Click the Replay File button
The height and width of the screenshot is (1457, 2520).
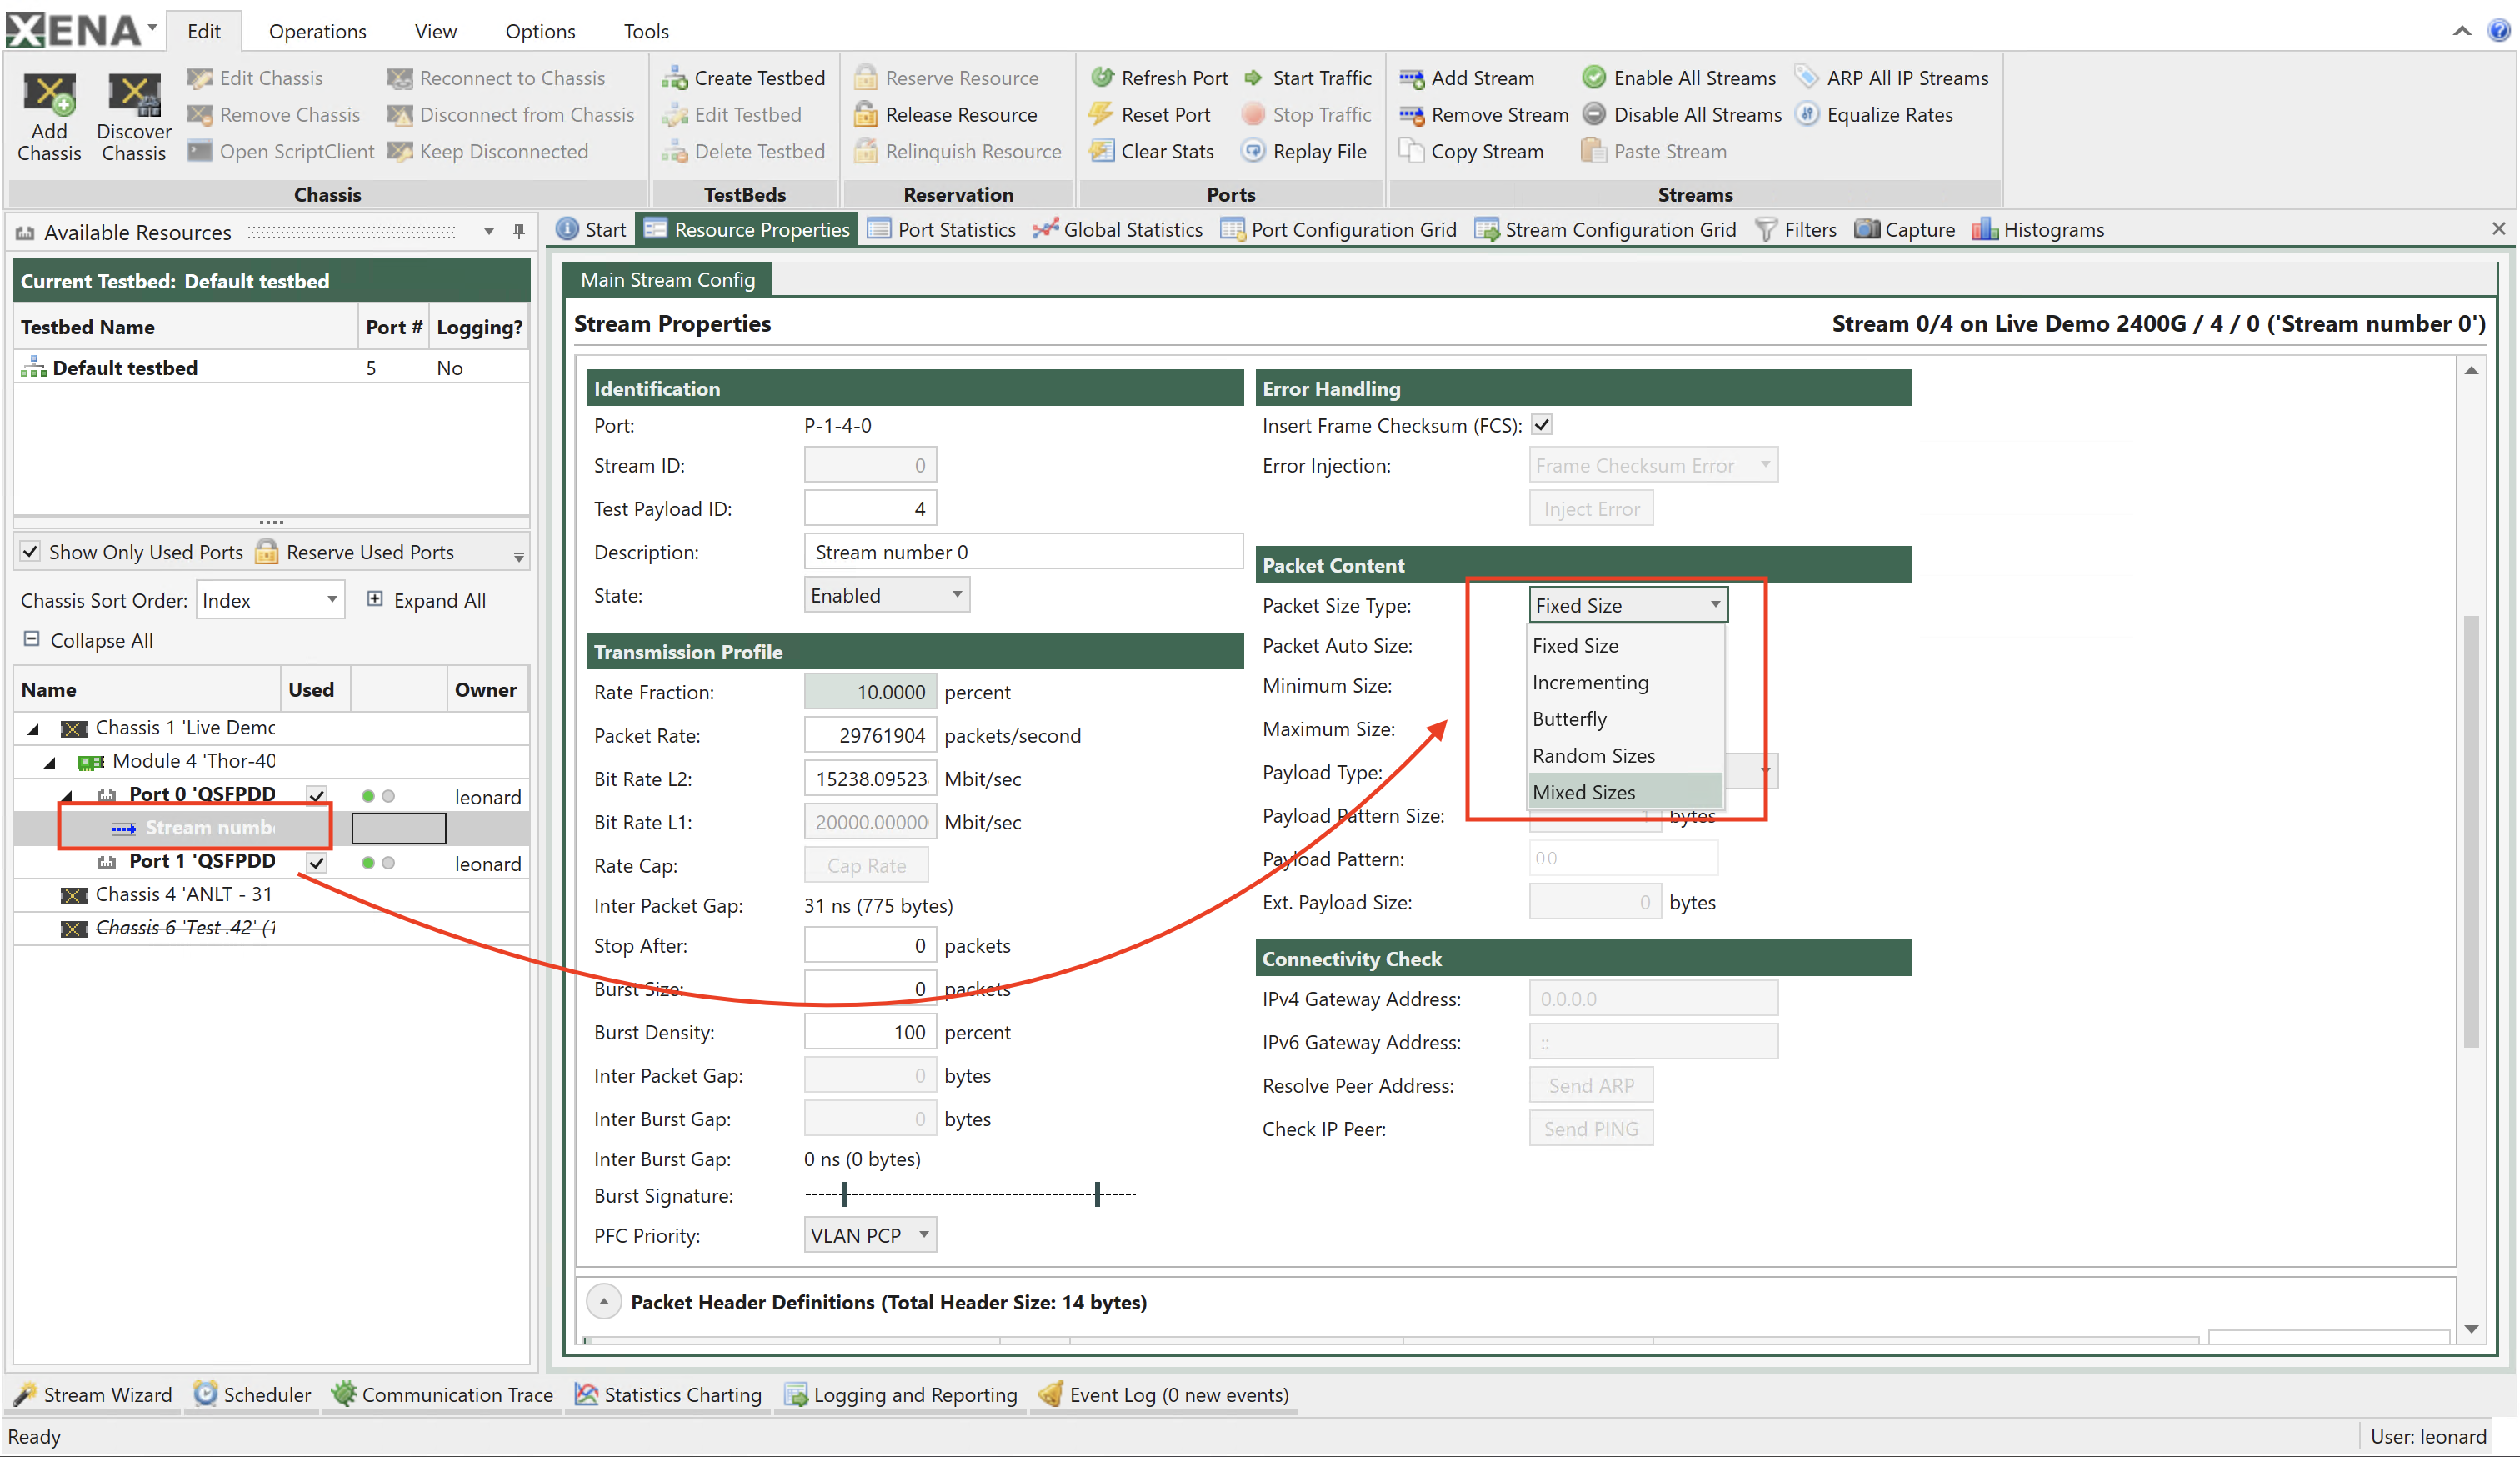click(1304, 152)
